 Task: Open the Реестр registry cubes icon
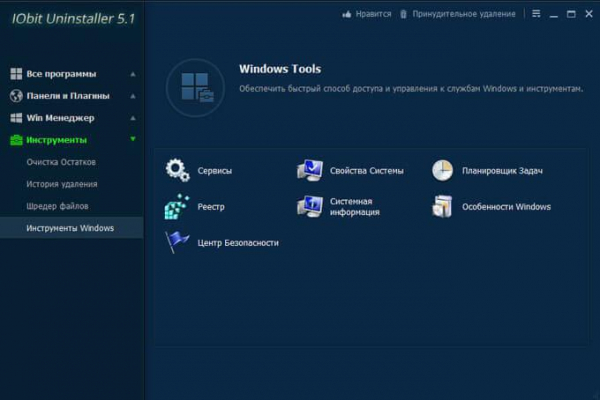click(x=177, y=207)
